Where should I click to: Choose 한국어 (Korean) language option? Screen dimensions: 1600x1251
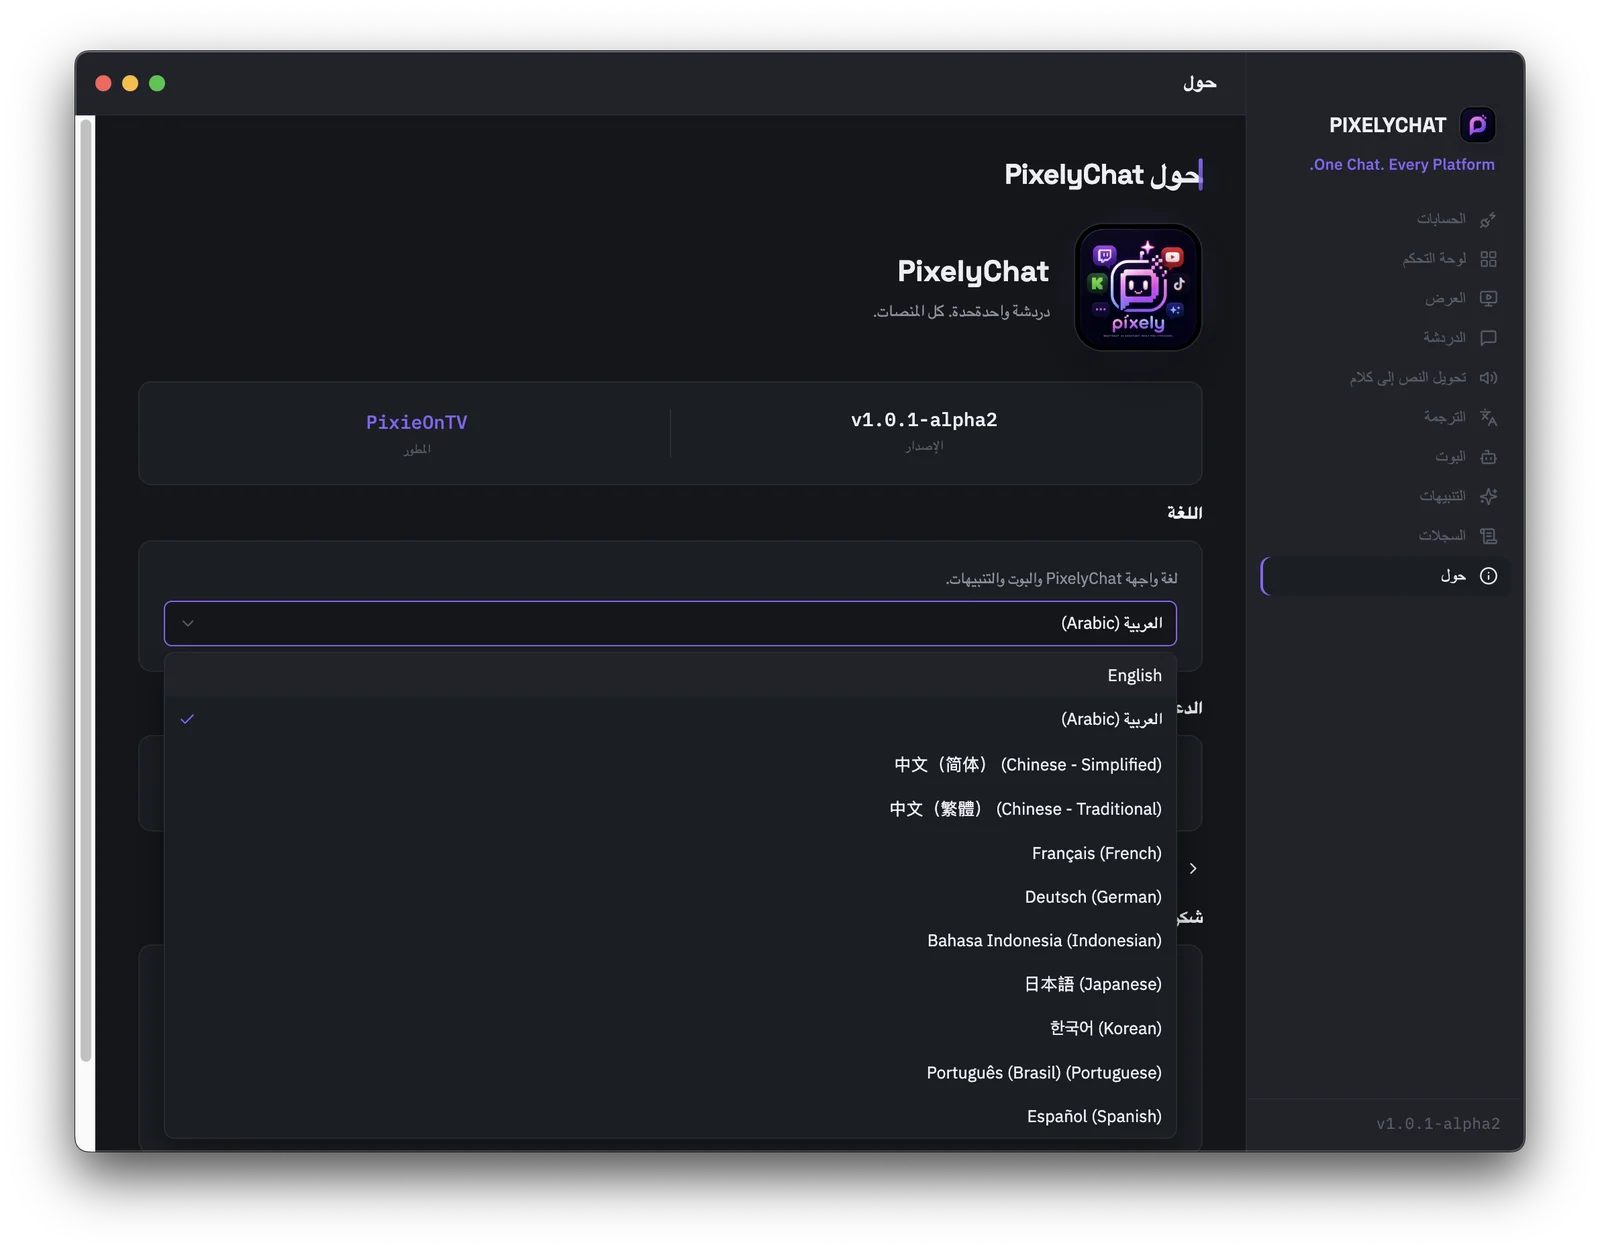[670, 1028]
